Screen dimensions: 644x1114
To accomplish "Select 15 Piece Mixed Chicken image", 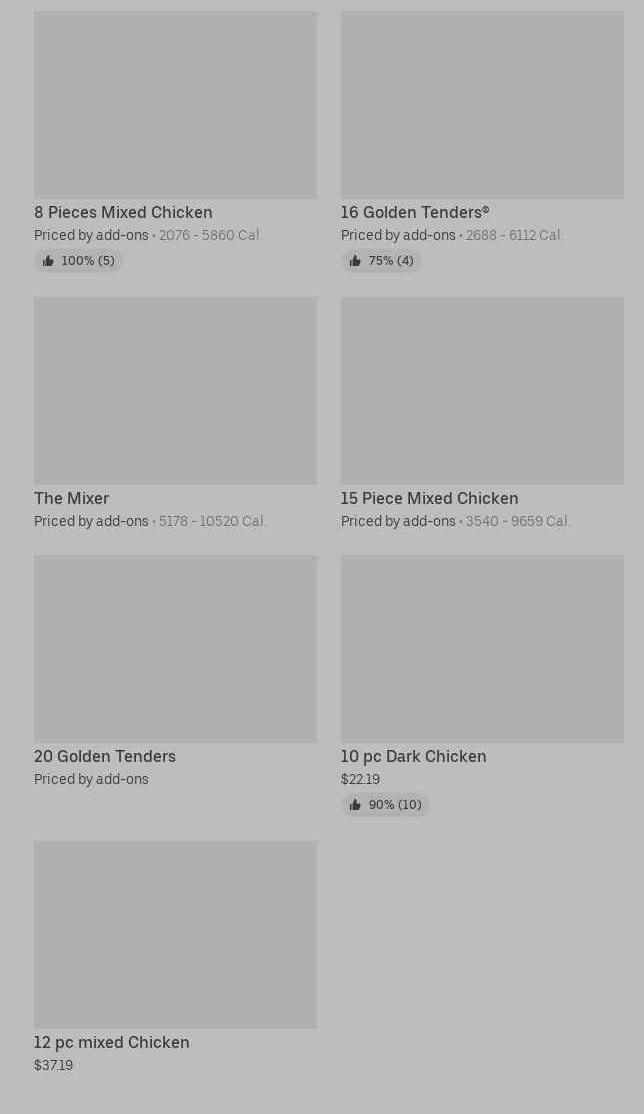I will pos(482,390).
